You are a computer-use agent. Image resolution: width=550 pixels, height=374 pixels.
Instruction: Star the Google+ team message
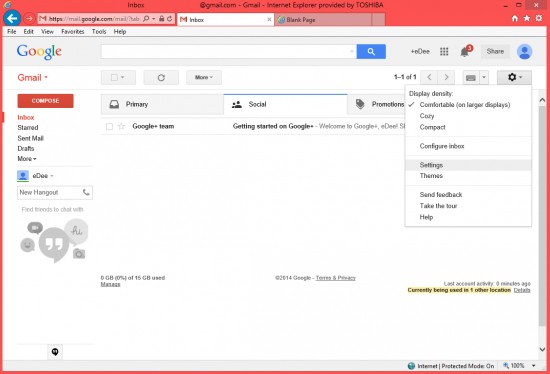pos(121,126)
